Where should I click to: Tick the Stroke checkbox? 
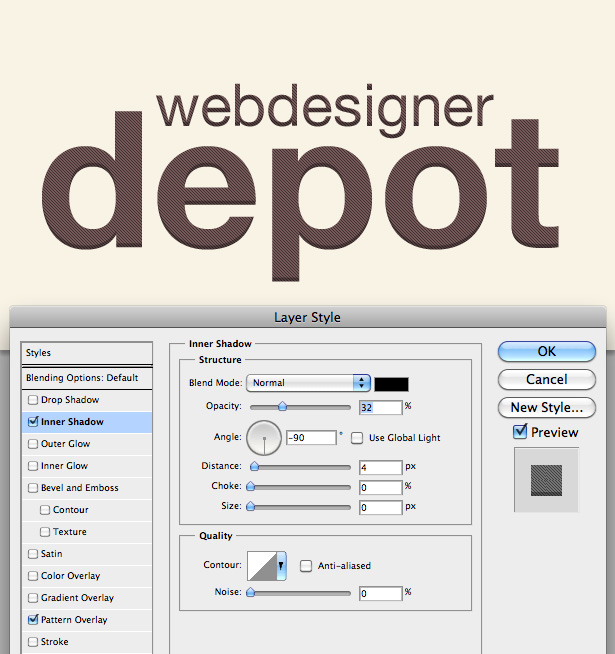click(x=33, y=642)
